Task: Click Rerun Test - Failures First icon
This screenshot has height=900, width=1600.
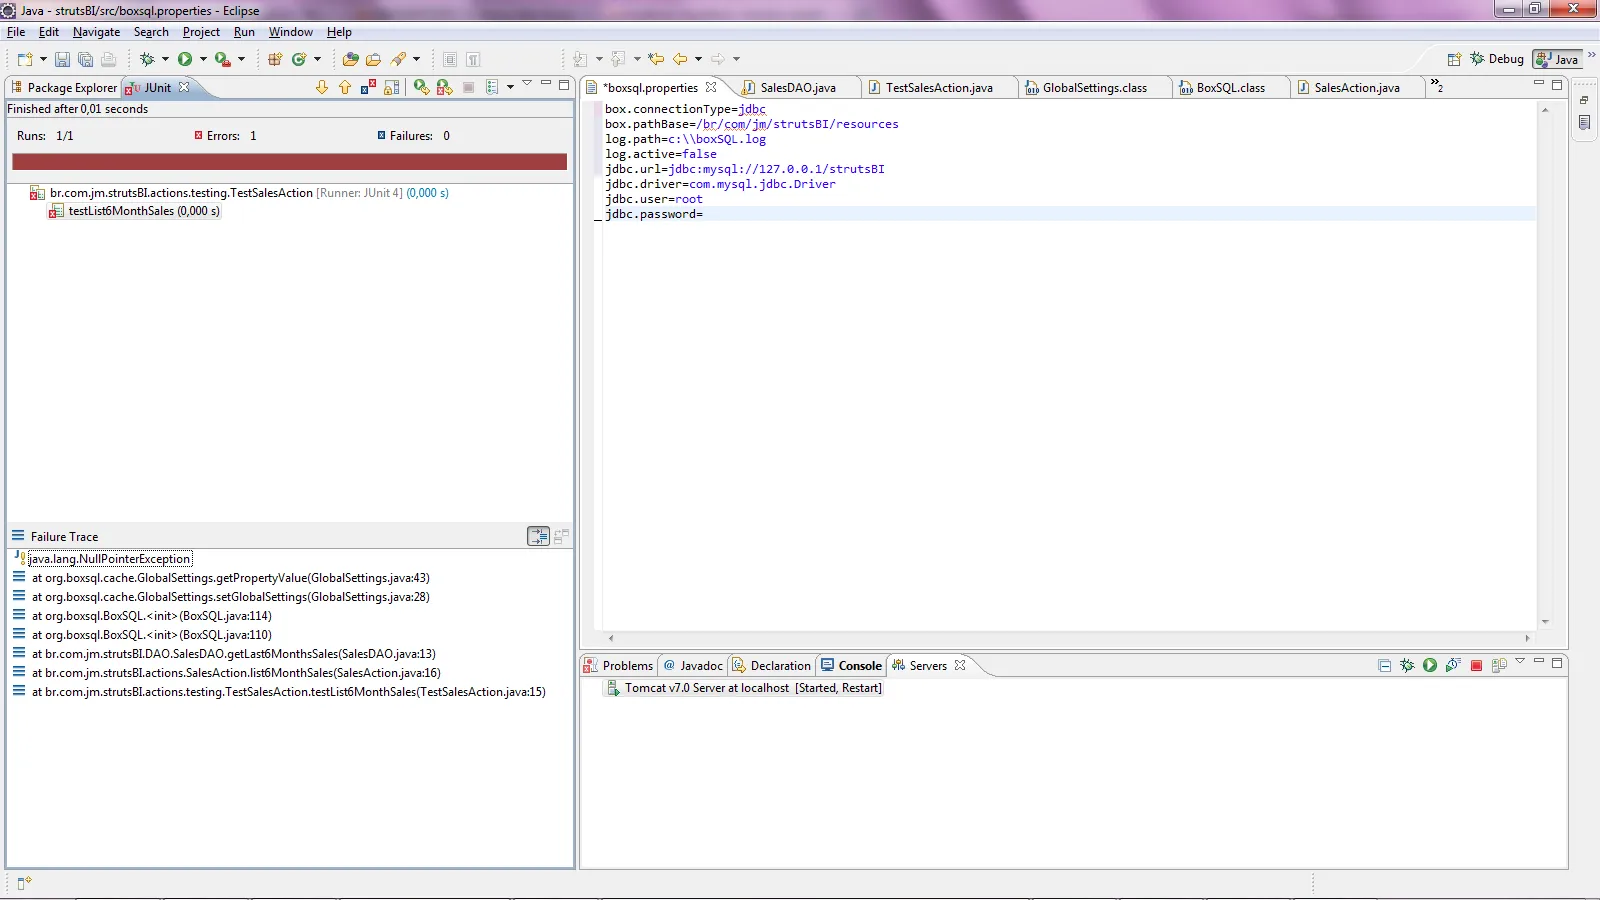Action: (x=444, y=88)
